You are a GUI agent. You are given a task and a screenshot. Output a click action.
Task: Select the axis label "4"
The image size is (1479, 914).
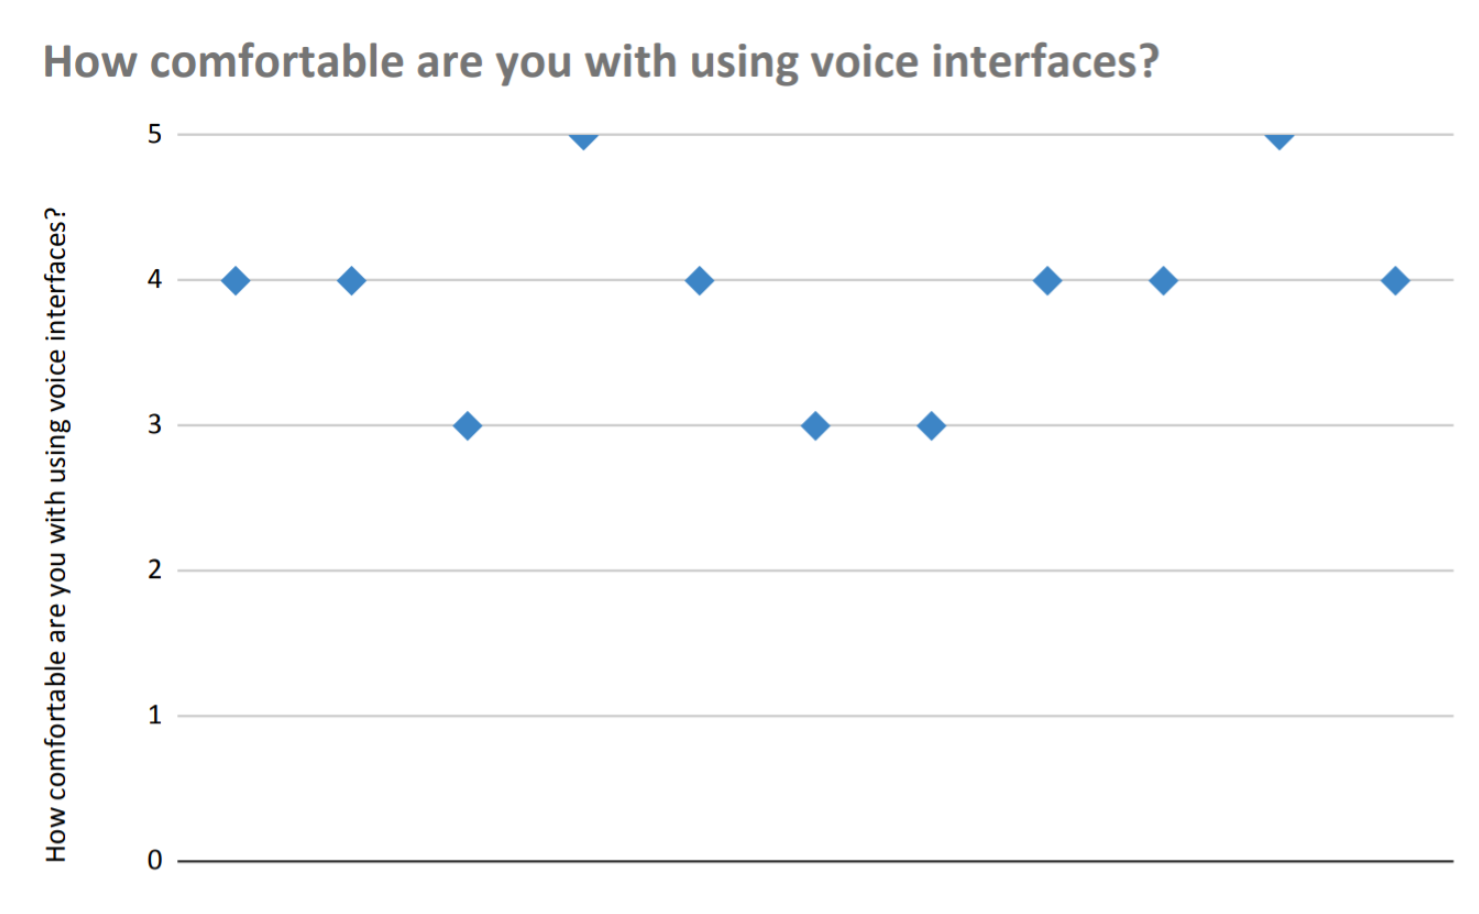point(154,280)
